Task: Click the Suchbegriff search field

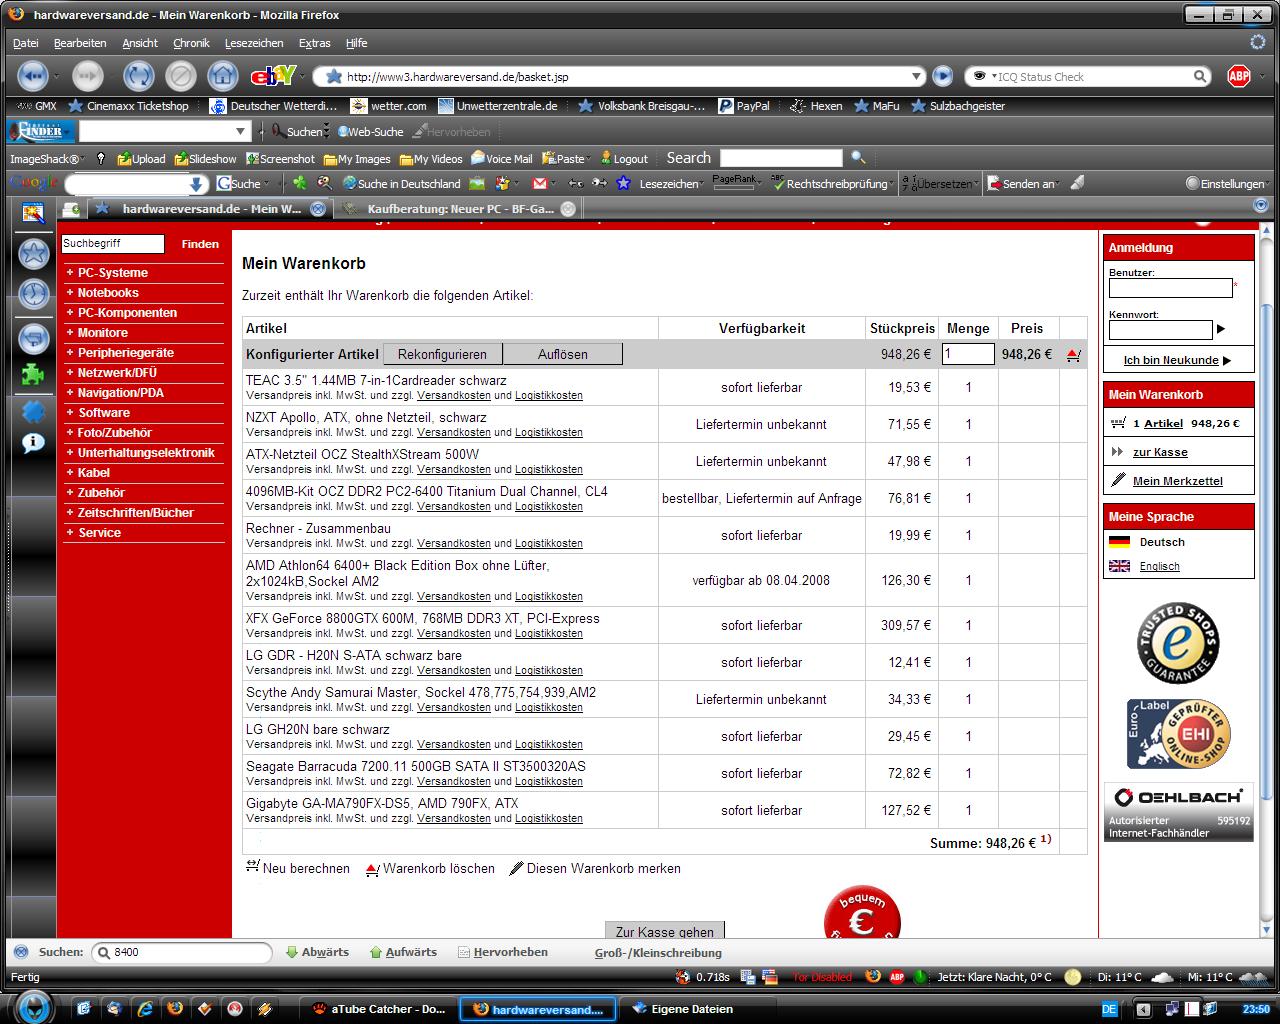Action: 112,244
